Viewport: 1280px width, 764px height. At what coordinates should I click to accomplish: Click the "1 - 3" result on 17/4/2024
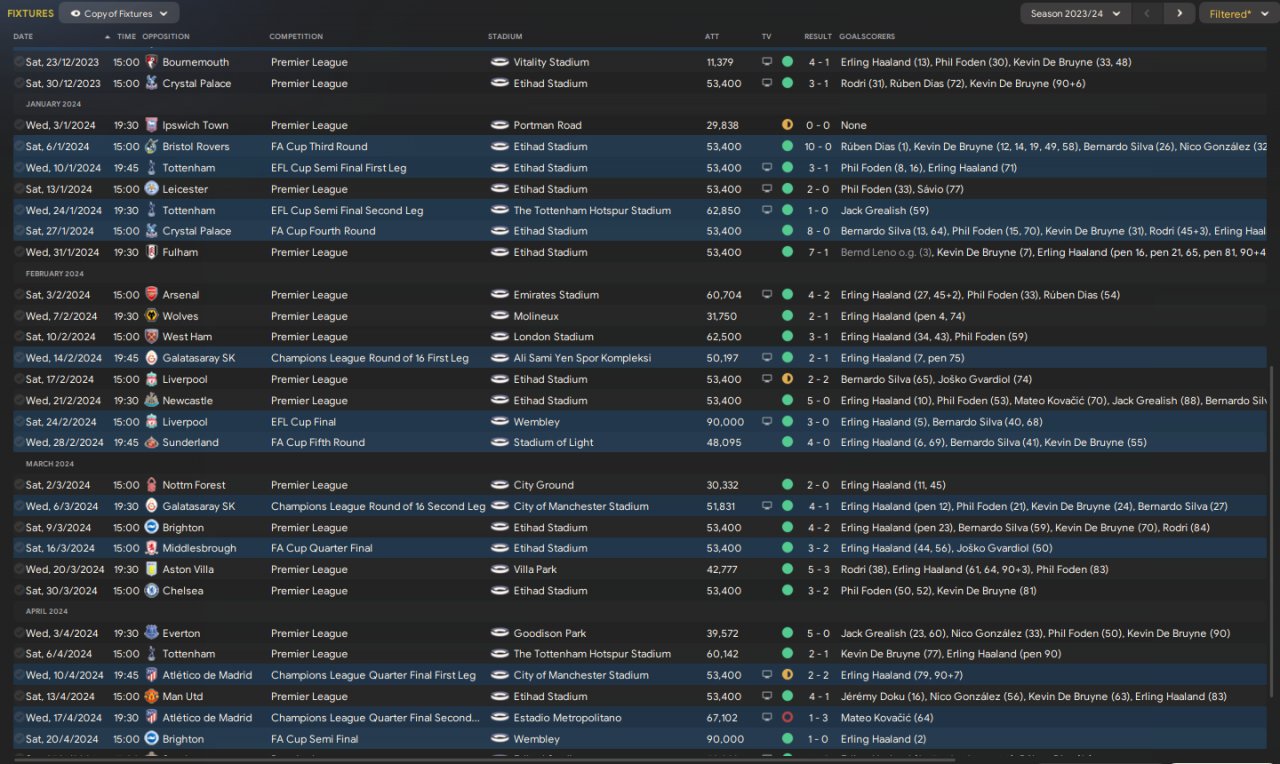click(x=818, y=718)
